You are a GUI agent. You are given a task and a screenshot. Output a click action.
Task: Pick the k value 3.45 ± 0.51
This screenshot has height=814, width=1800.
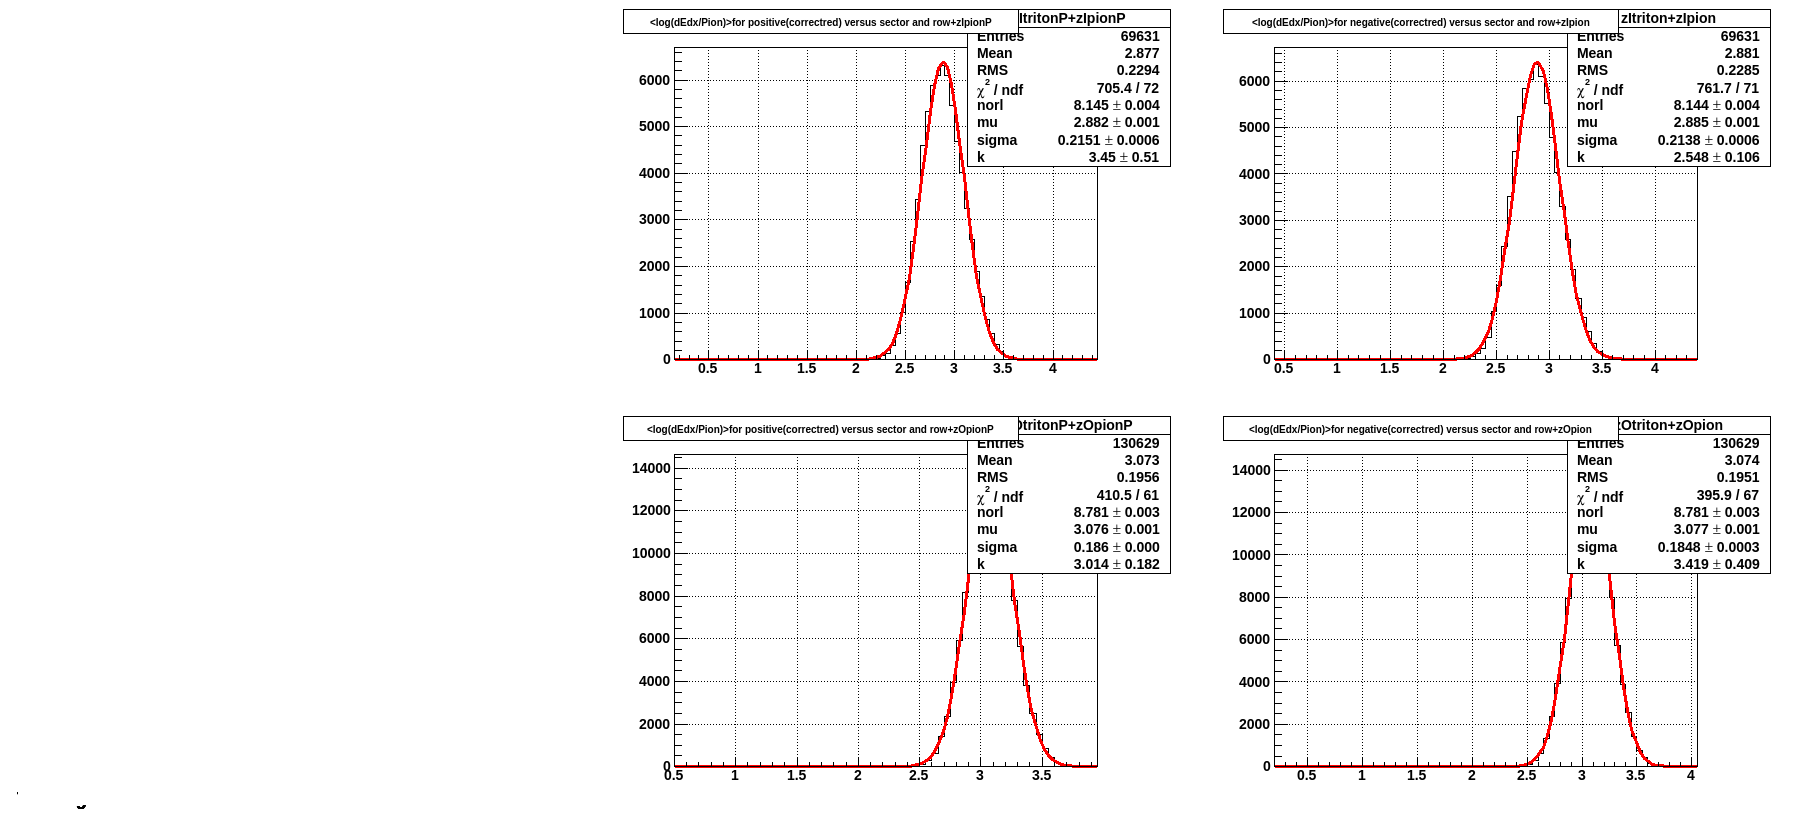pyautogui.click(x=1124, y=157)
